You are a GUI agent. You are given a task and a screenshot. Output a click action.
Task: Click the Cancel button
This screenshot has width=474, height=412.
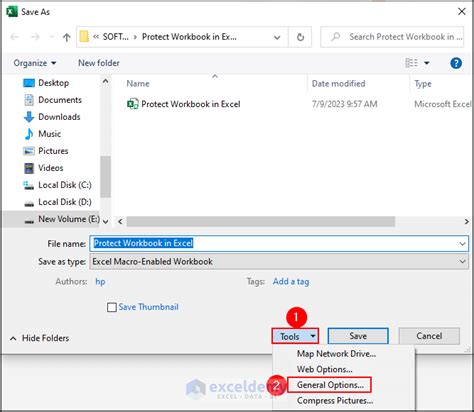click(429, 336)
